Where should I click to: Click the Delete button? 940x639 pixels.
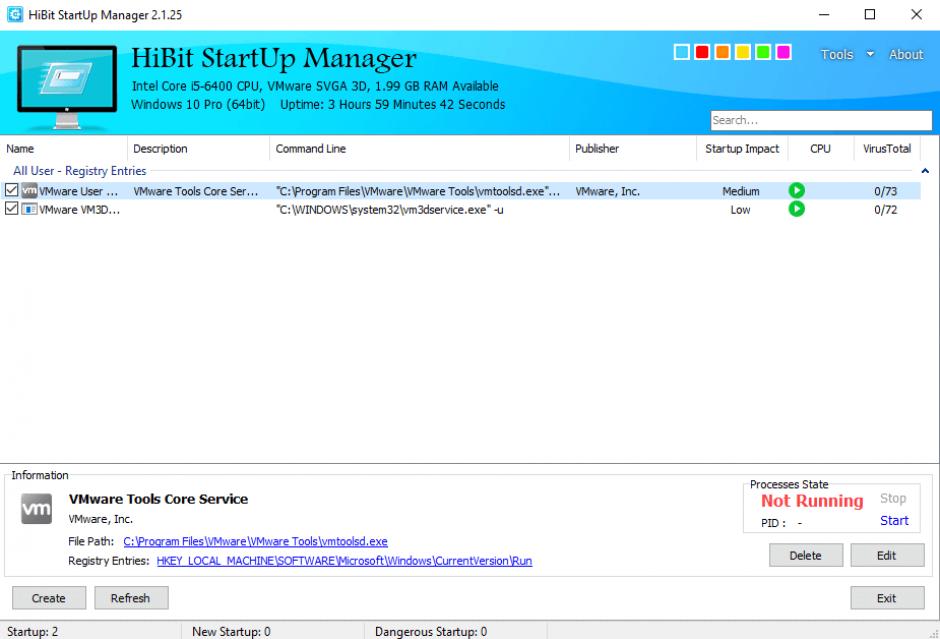(806, 556)
